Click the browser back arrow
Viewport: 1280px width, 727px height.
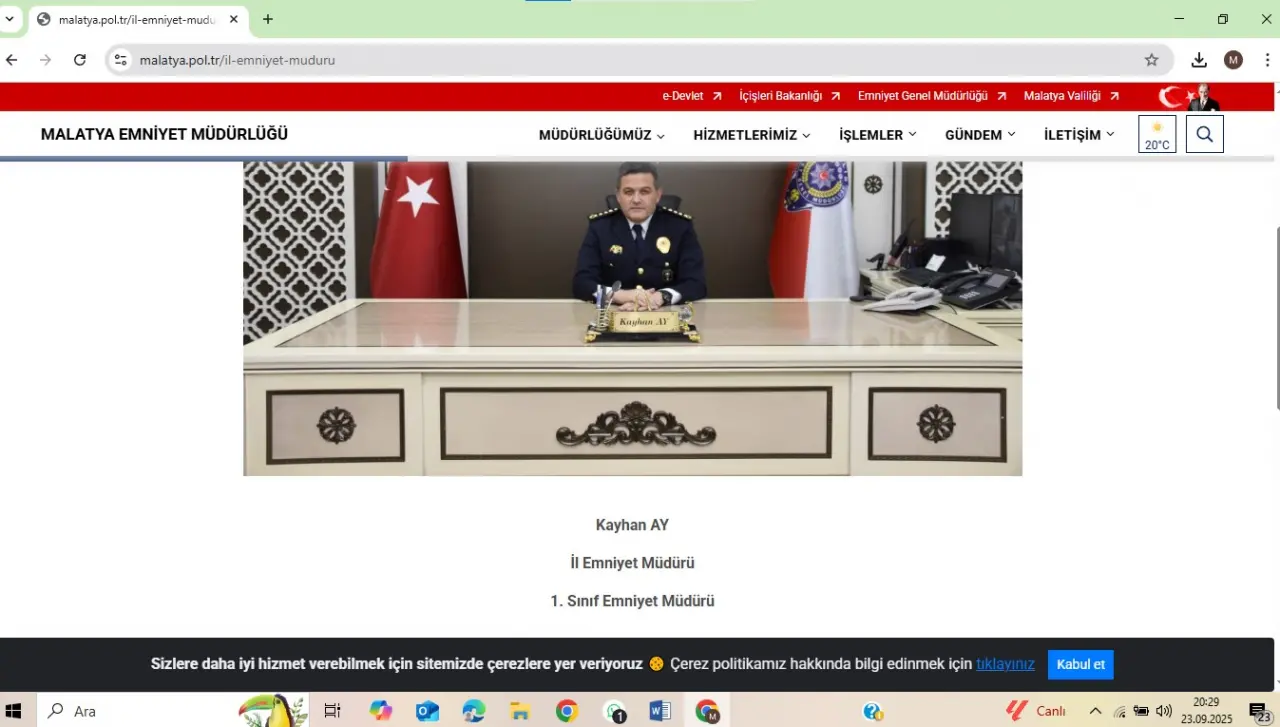(x=12, y=60)
